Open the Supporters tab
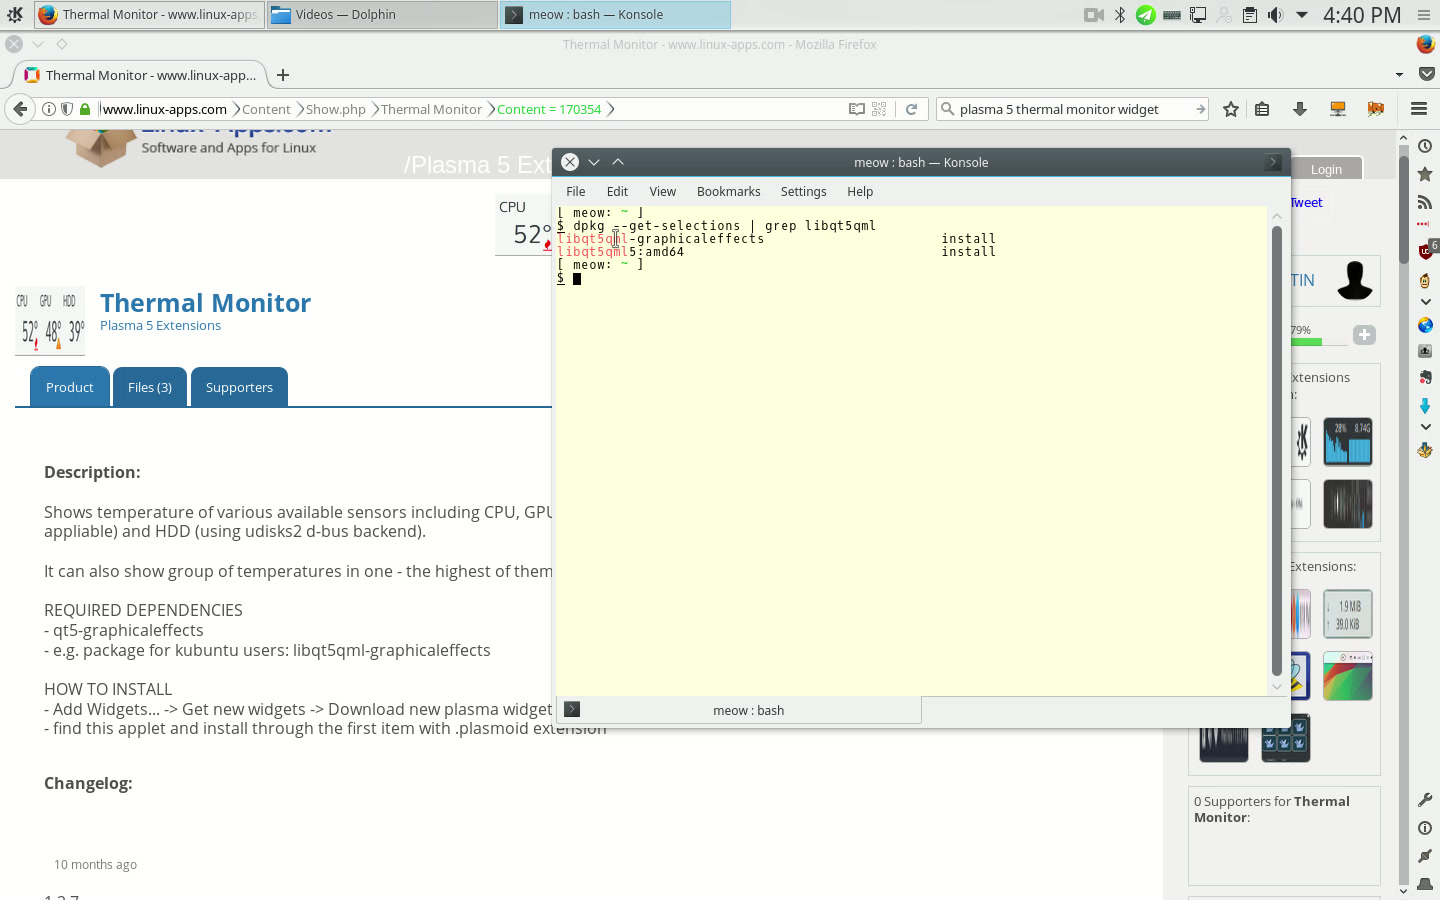Image resolution: width=1440 pixels, height=900 pixels. (x=239, y=387)
